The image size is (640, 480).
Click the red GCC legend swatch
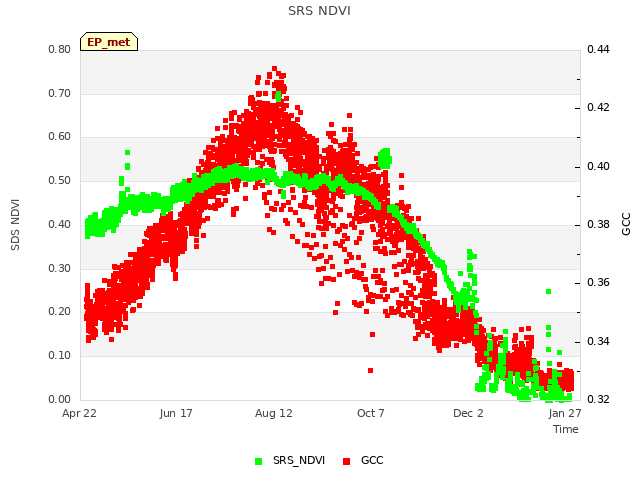347,461
